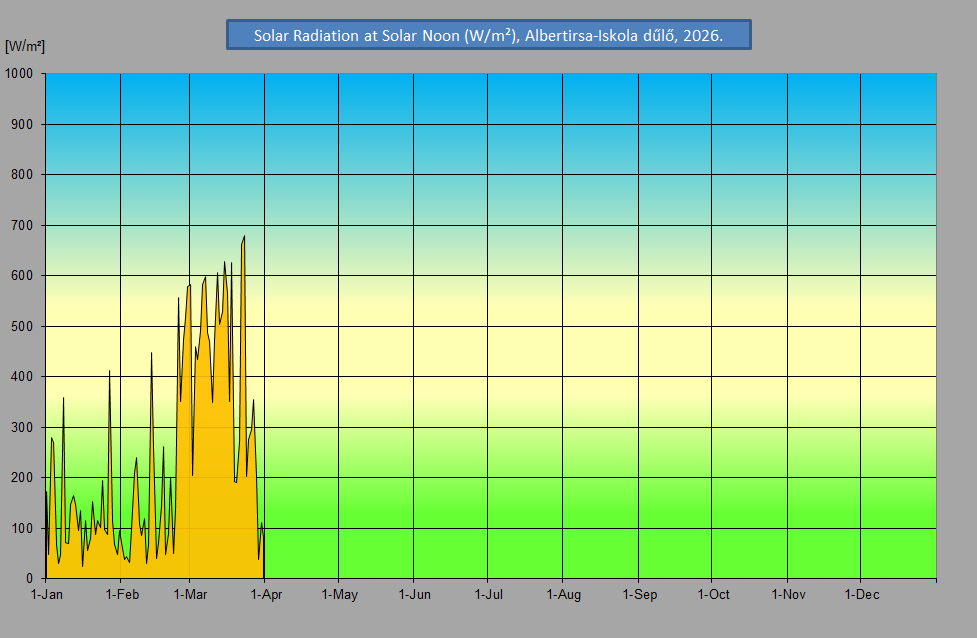The width and height of the screenshot is (977, 638).
Task: Click the 1000 y-axis tick label
Action: 19,74
